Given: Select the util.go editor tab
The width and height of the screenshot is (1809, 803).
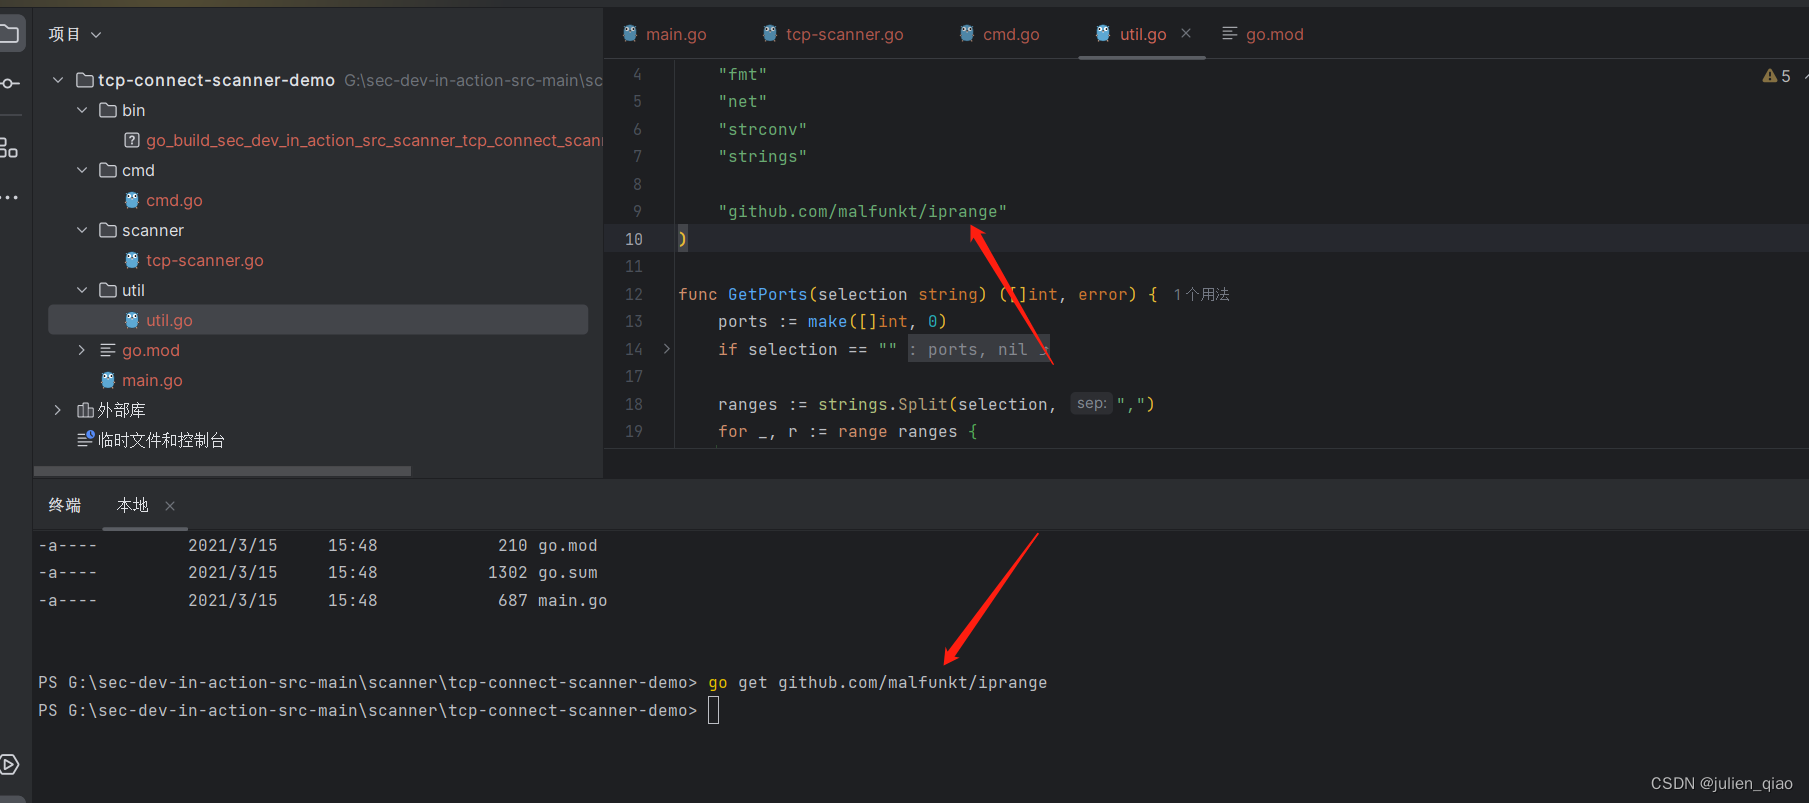Looking at the screenshot, I should (1142, 34).
